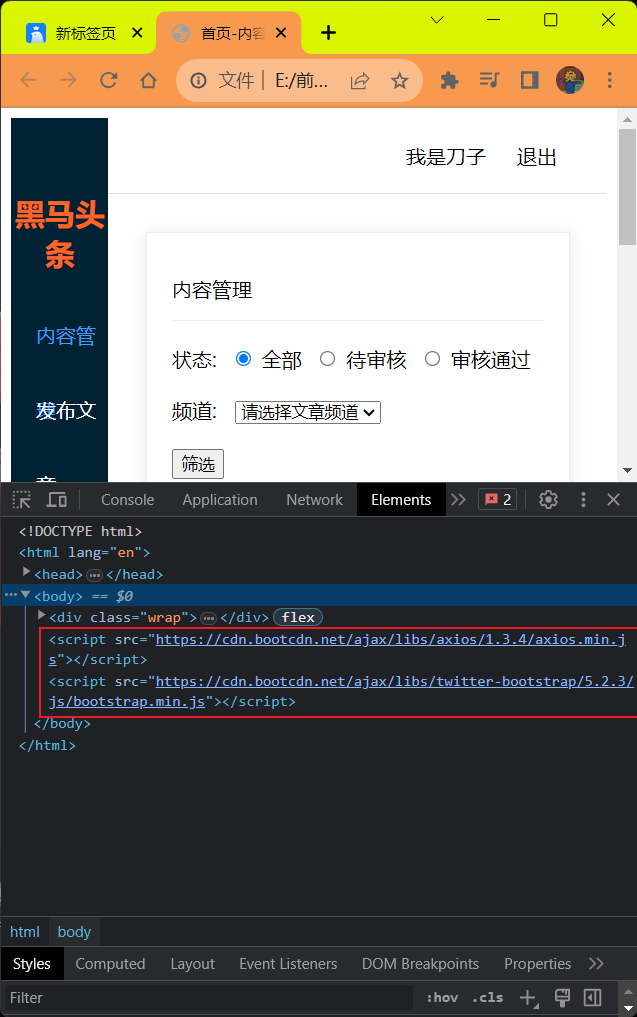
Task: Open the media control icon
Action: 489,80
